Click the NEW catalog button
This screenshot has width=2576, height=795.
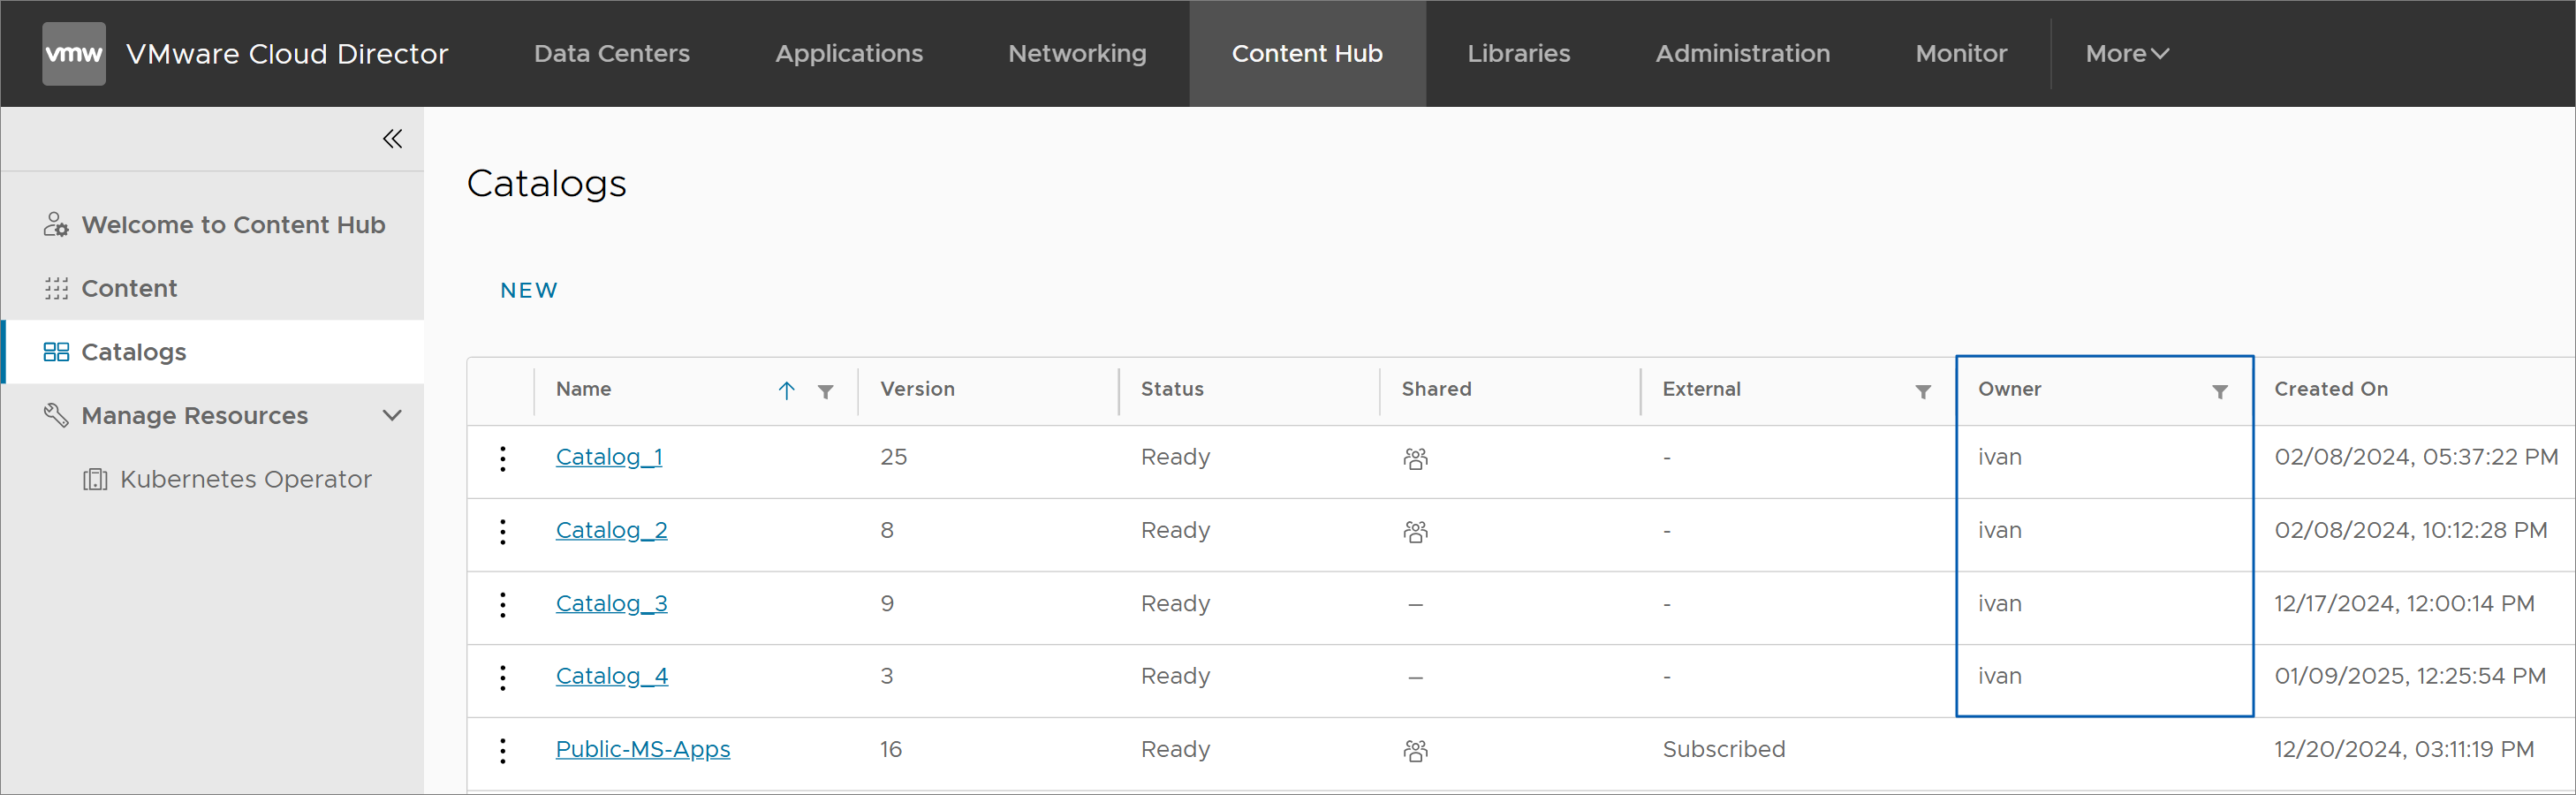pos(529,291)
